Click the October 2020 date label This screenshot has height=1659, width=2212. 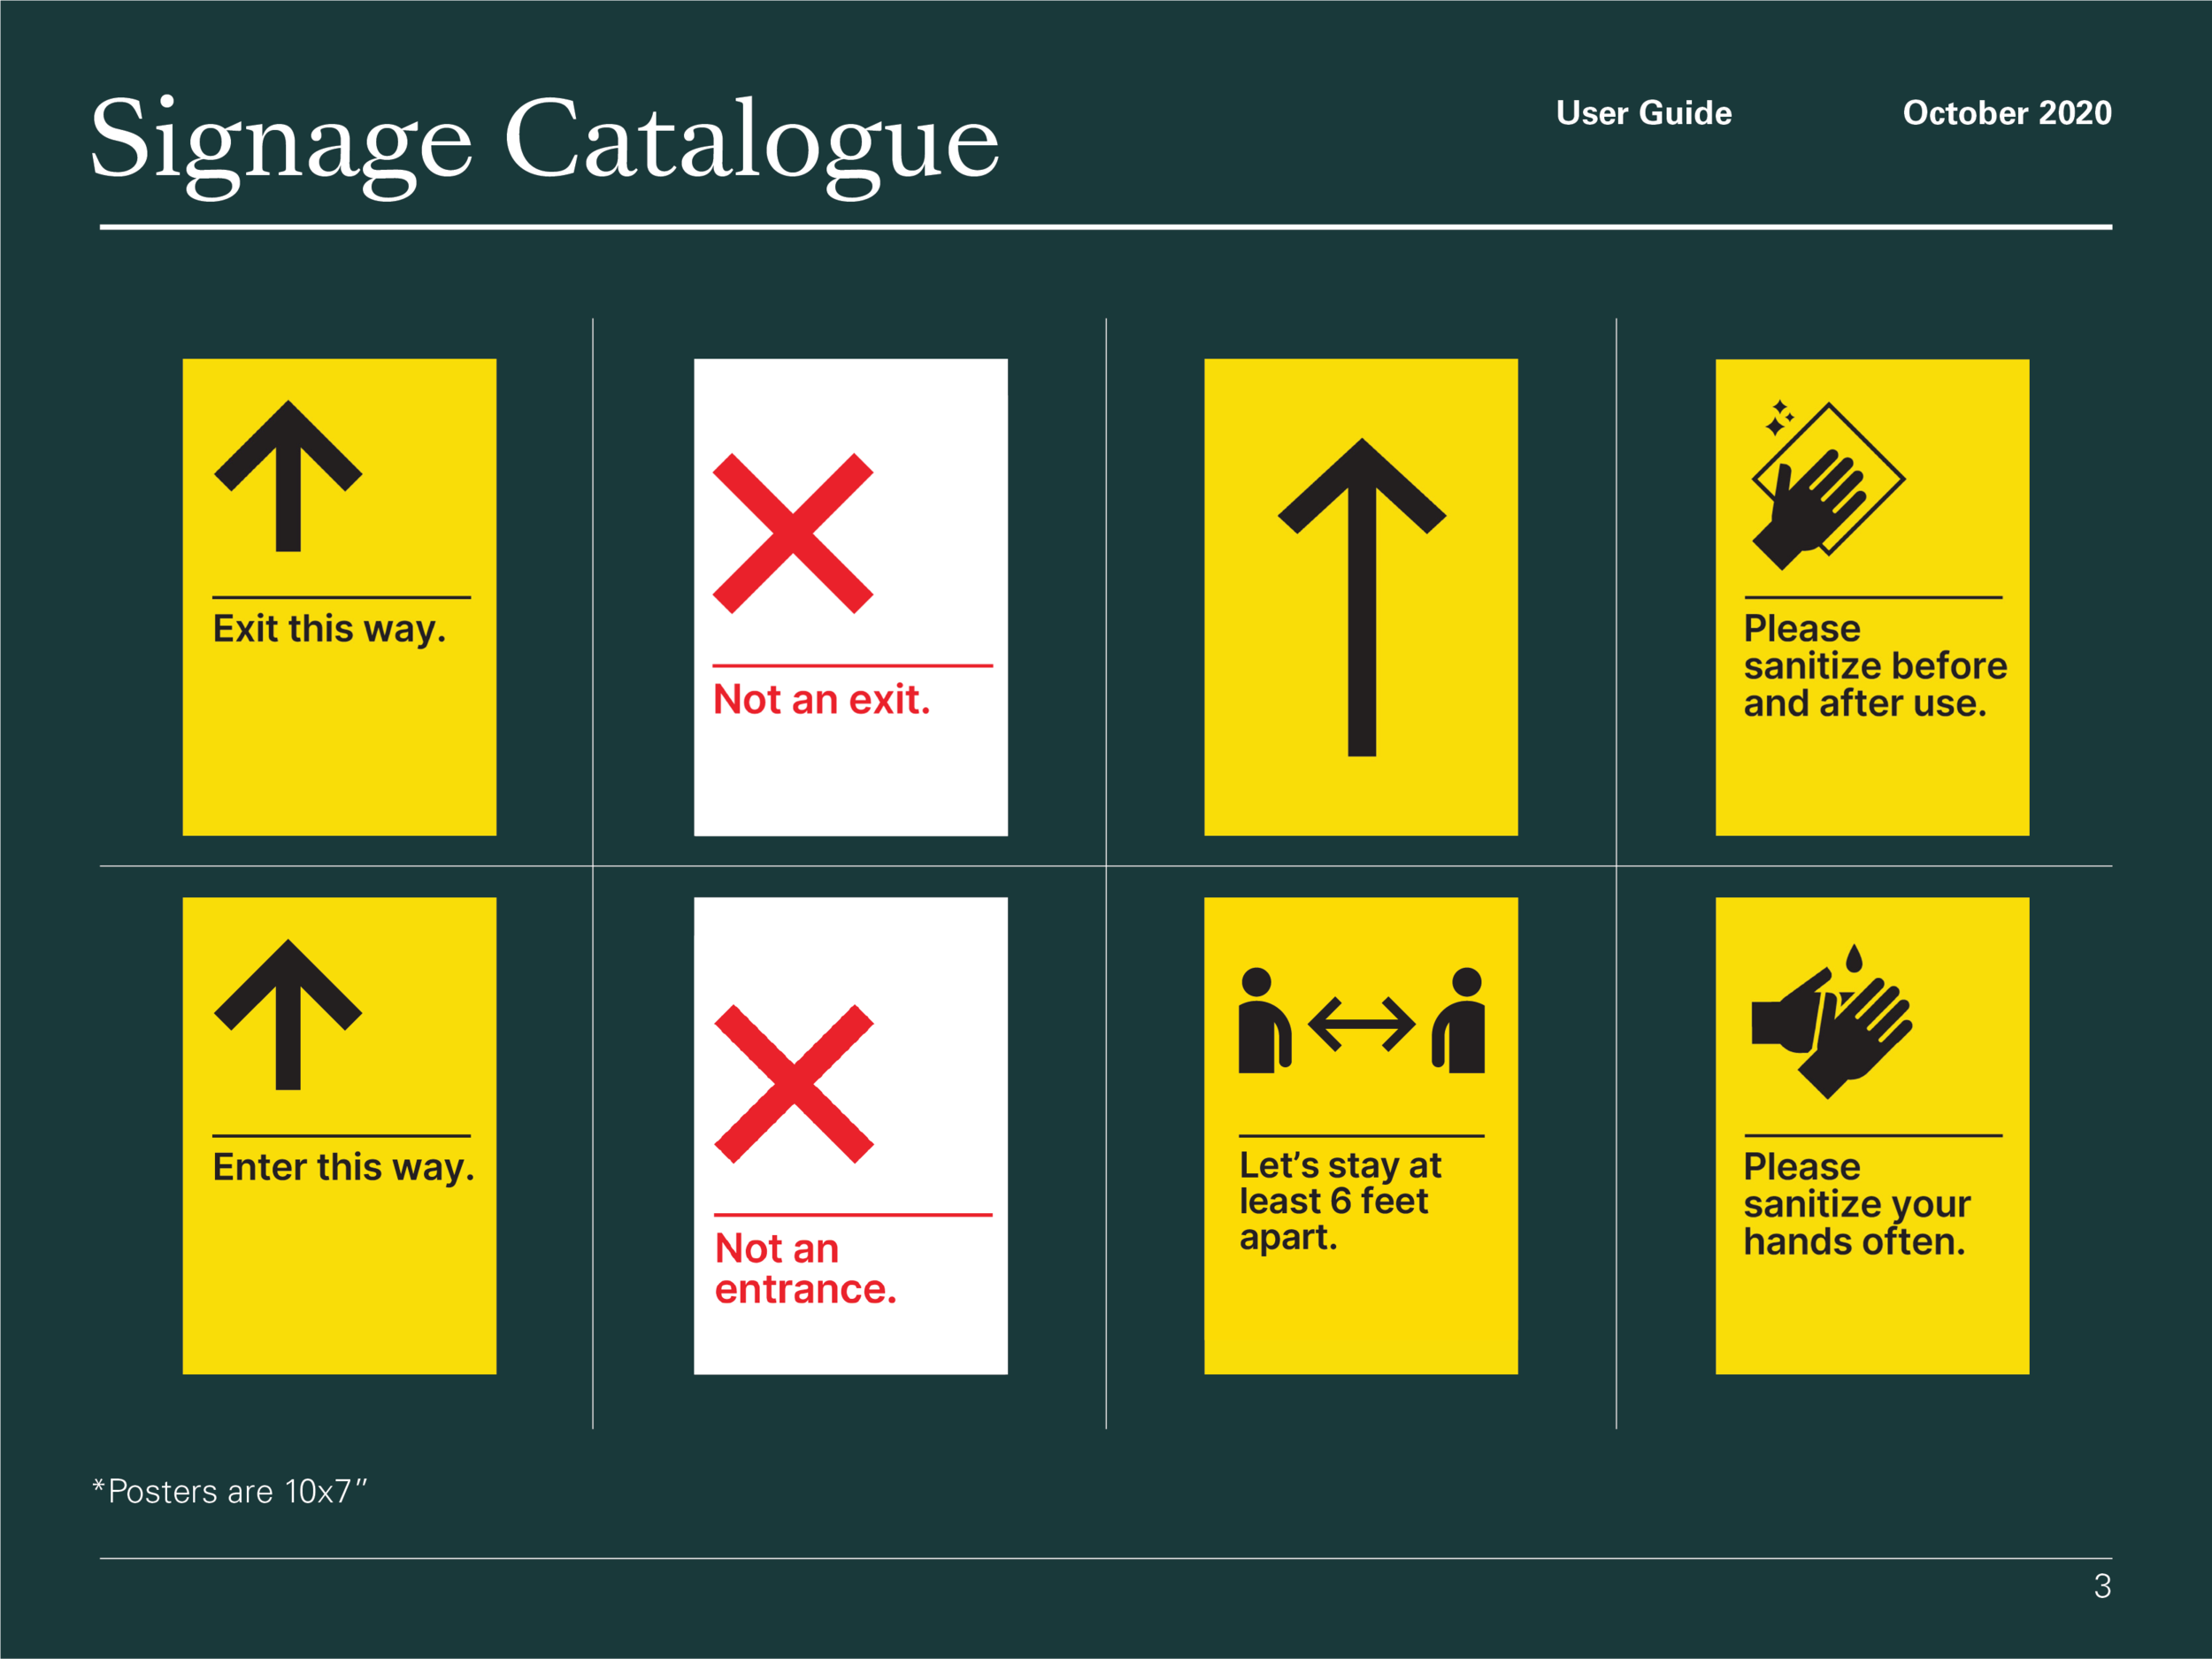tap(2006, 113)
